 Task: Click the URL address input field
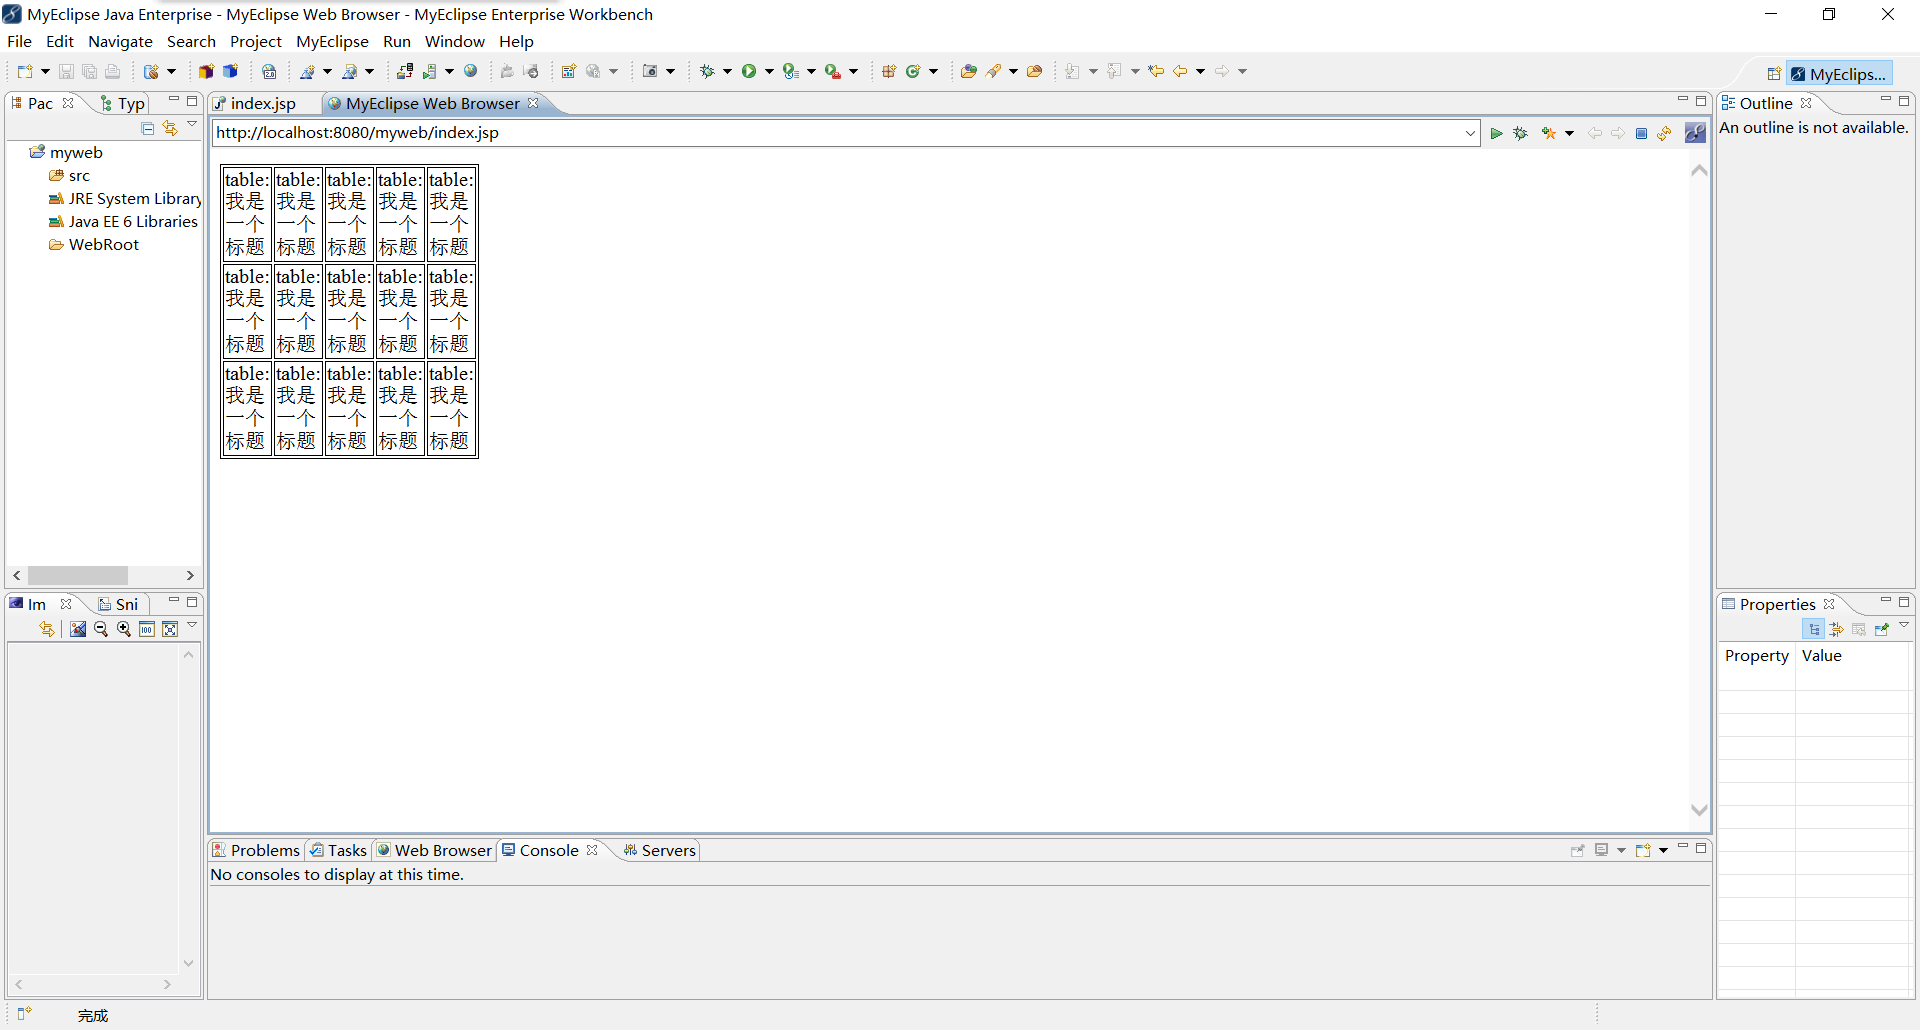click(838, 133)
